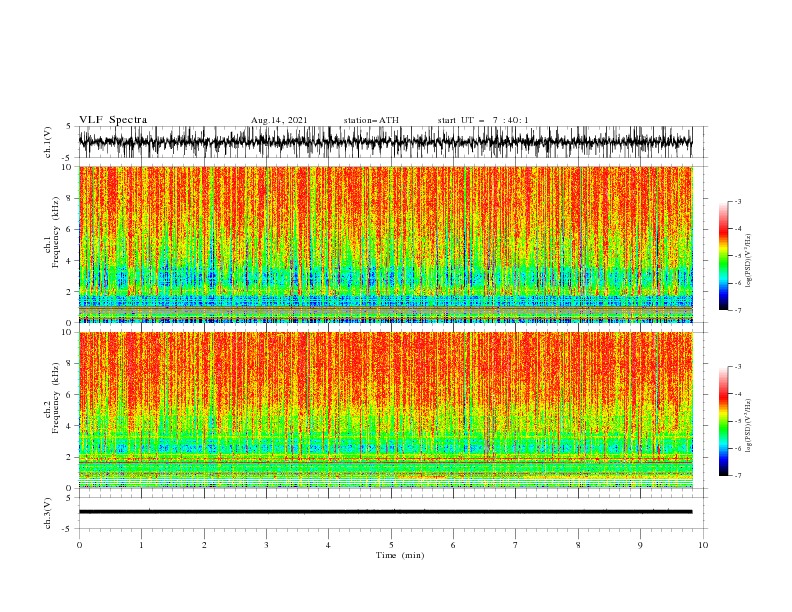
Task: Click the "VLF Spectra" plot title
Action: pyautogui.click(x=113, y=120)
